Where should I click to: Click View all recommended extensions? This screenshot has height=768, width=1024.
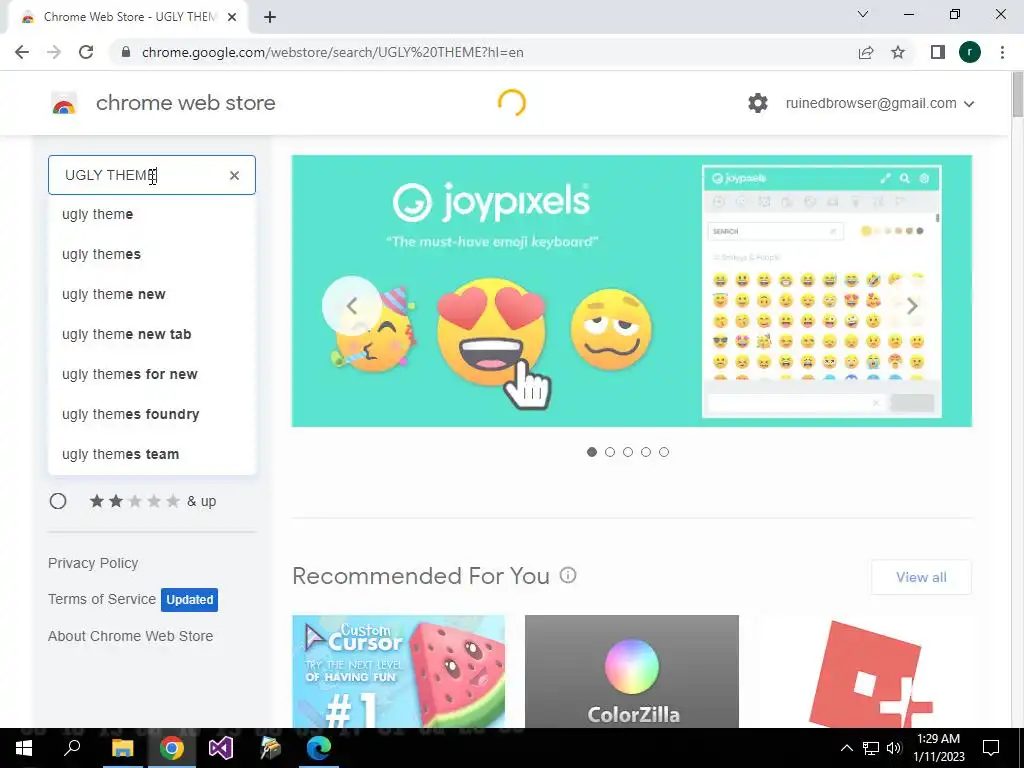[921, 577]
